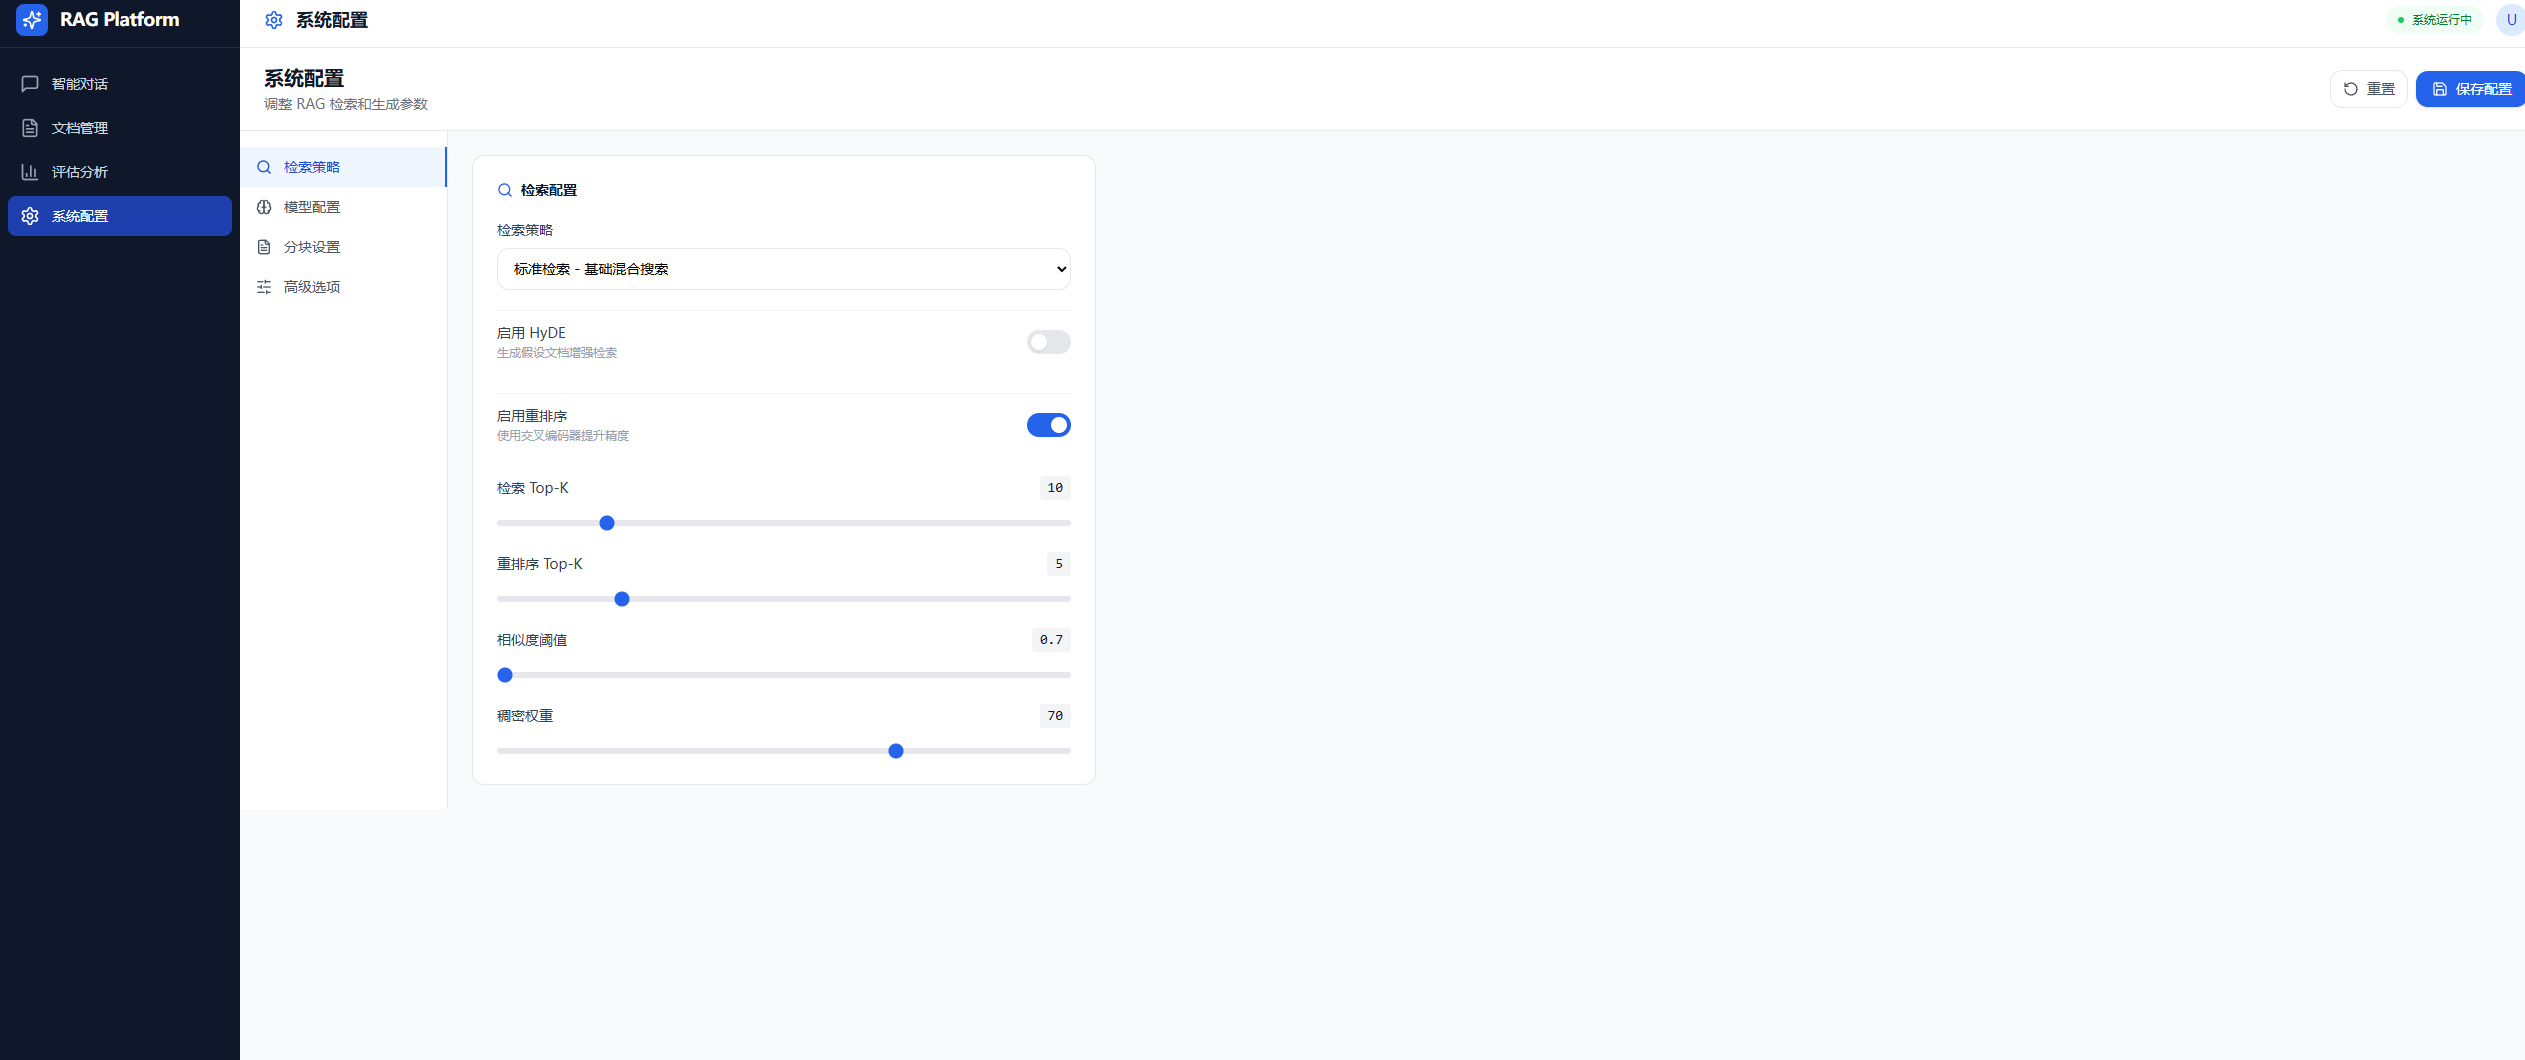The height and width of the screenshot is (1060, 2525).
Task: Open 系统配置 in the left sidebar
Action: pyautogui.click(x=120, y=216)
